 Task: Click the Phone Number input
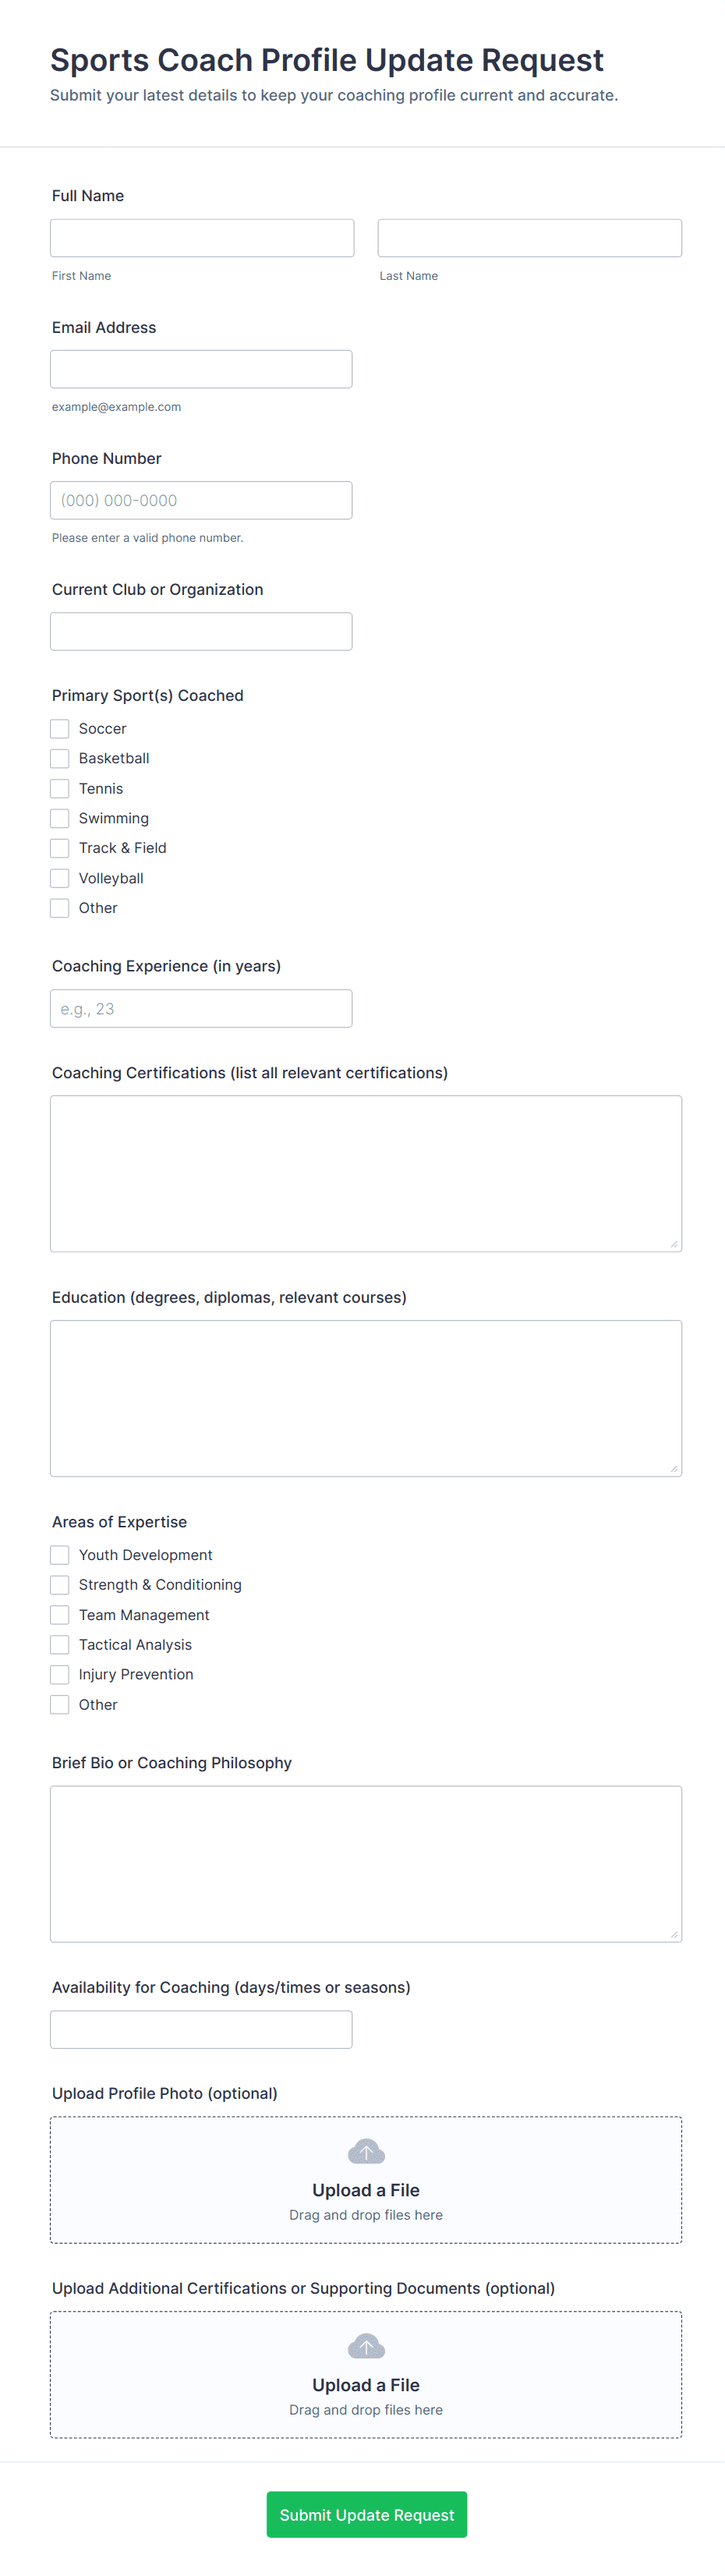[201, 500]
